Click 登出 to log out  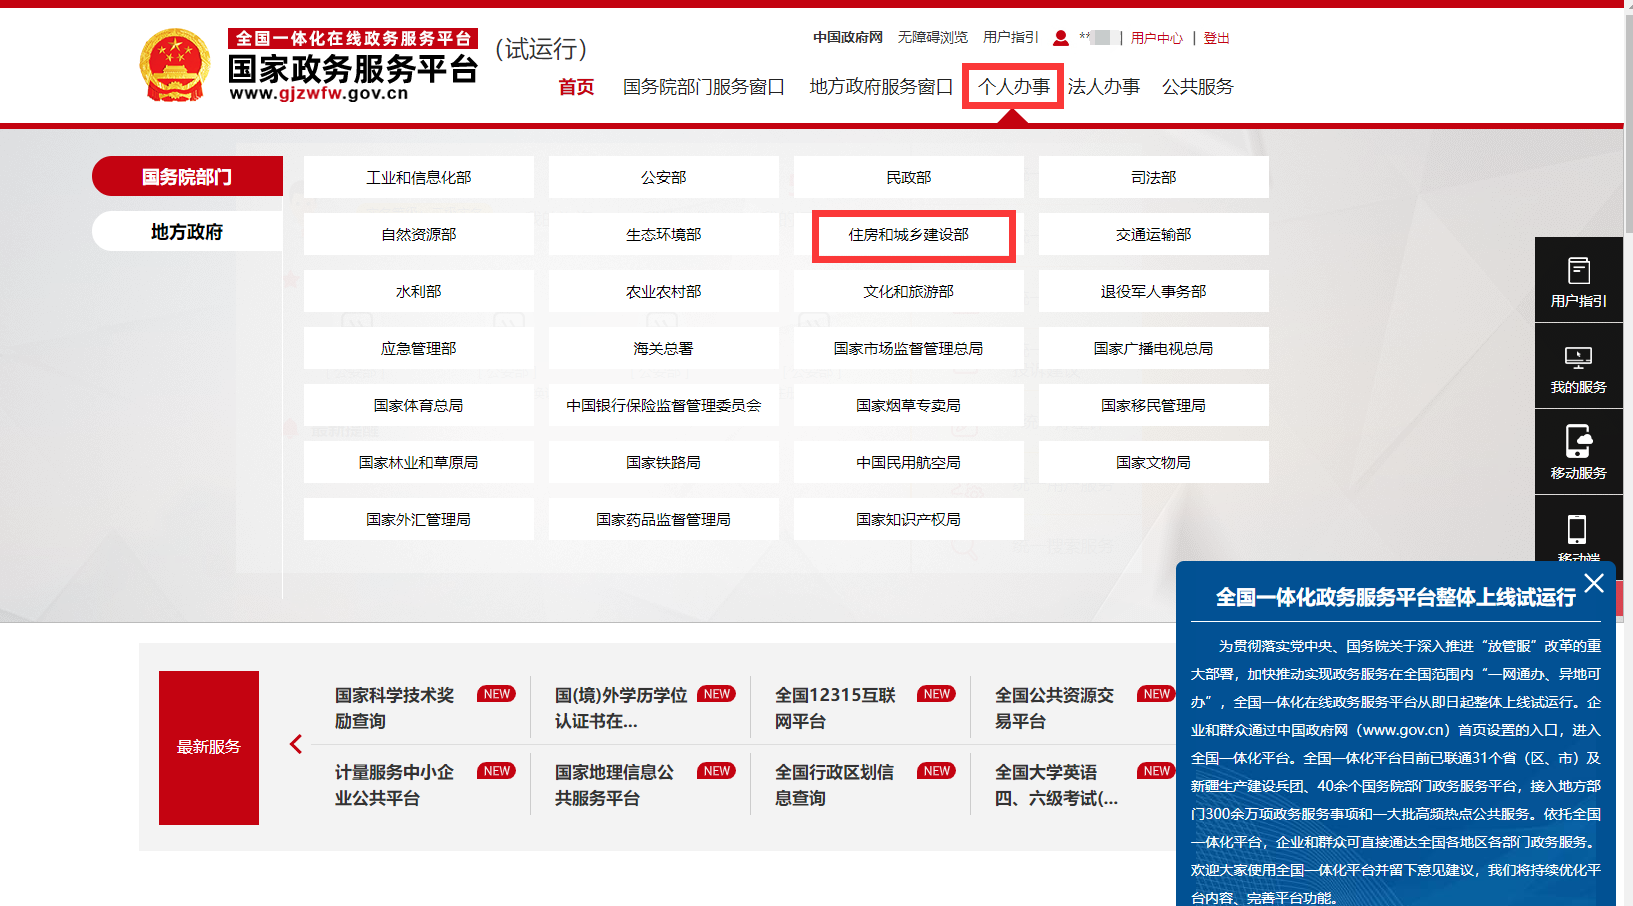[x=1216, y=37]
